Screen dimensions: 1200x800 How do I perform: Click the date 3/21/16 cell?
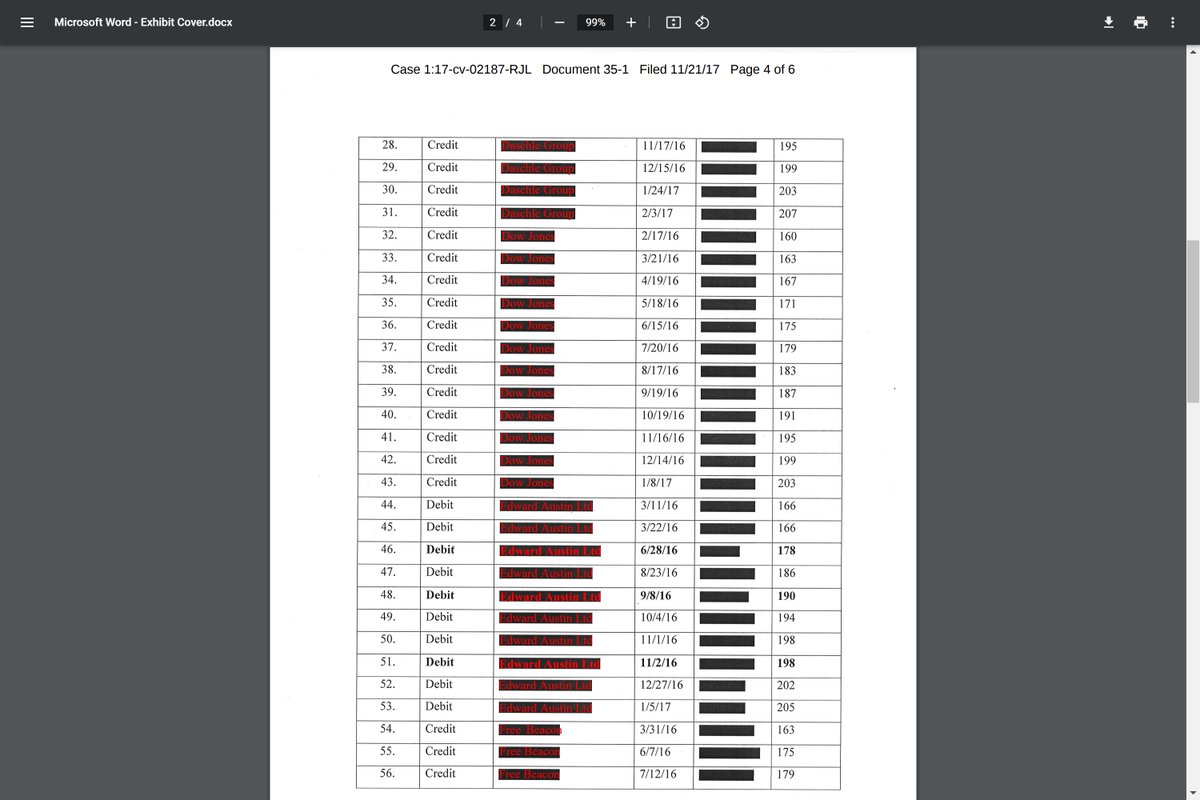[x=660, y=258]
